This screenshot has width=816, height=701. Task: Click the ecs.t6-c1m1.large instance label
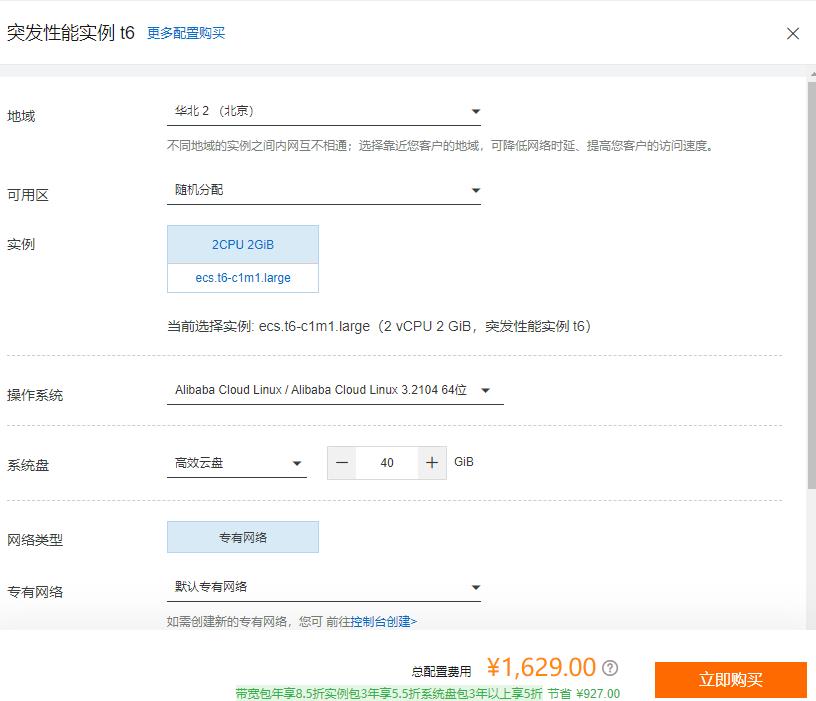(243, 278)
